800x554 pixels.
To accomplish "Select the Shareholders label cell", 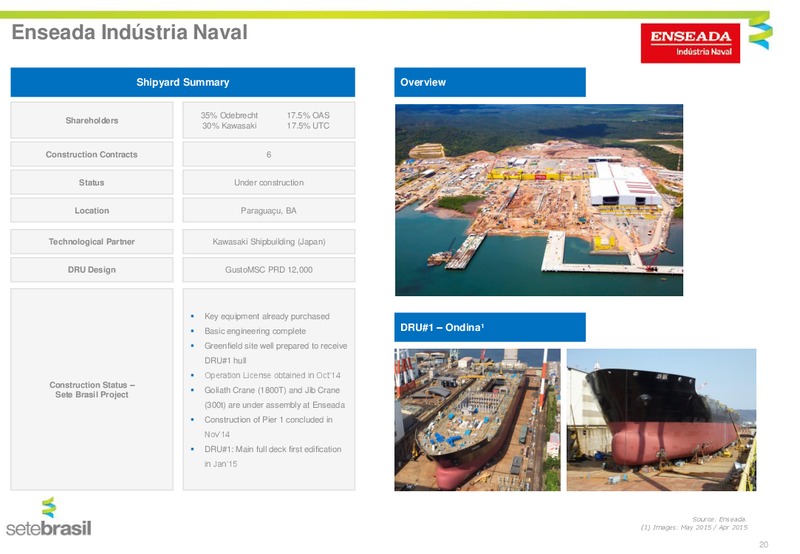I will click(x=92, y=120).
